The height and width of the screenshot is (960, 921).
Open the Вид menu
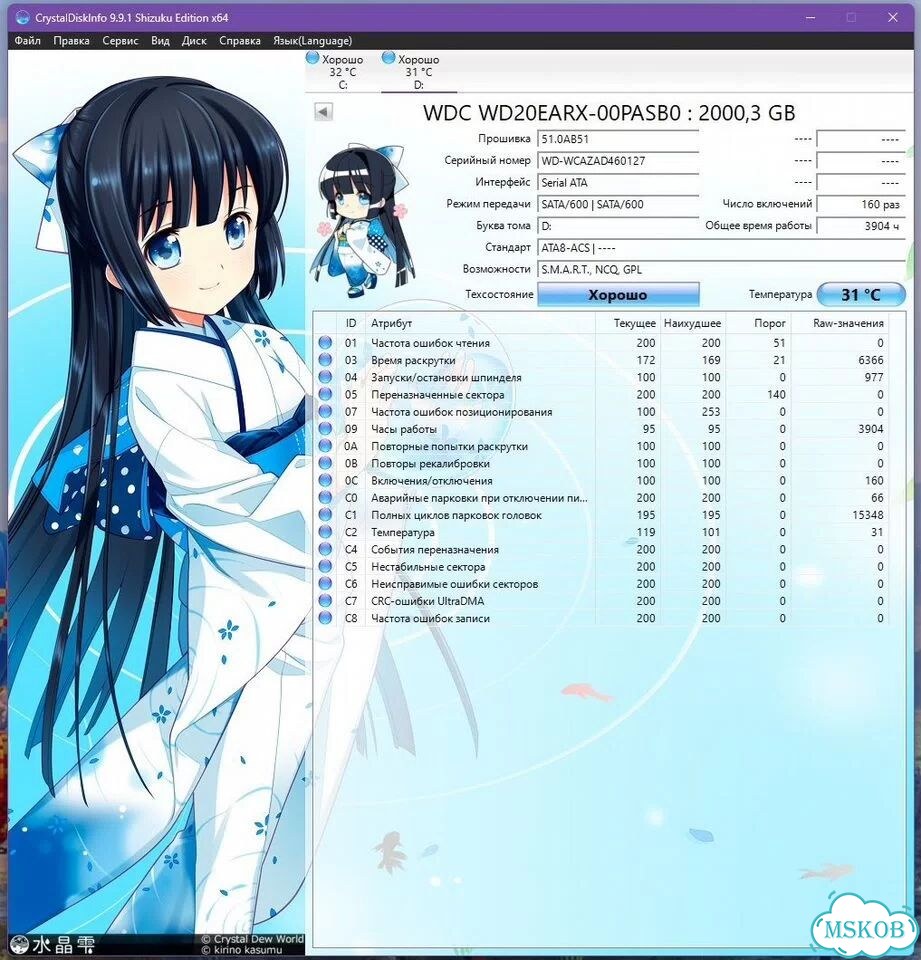[160, 40]
